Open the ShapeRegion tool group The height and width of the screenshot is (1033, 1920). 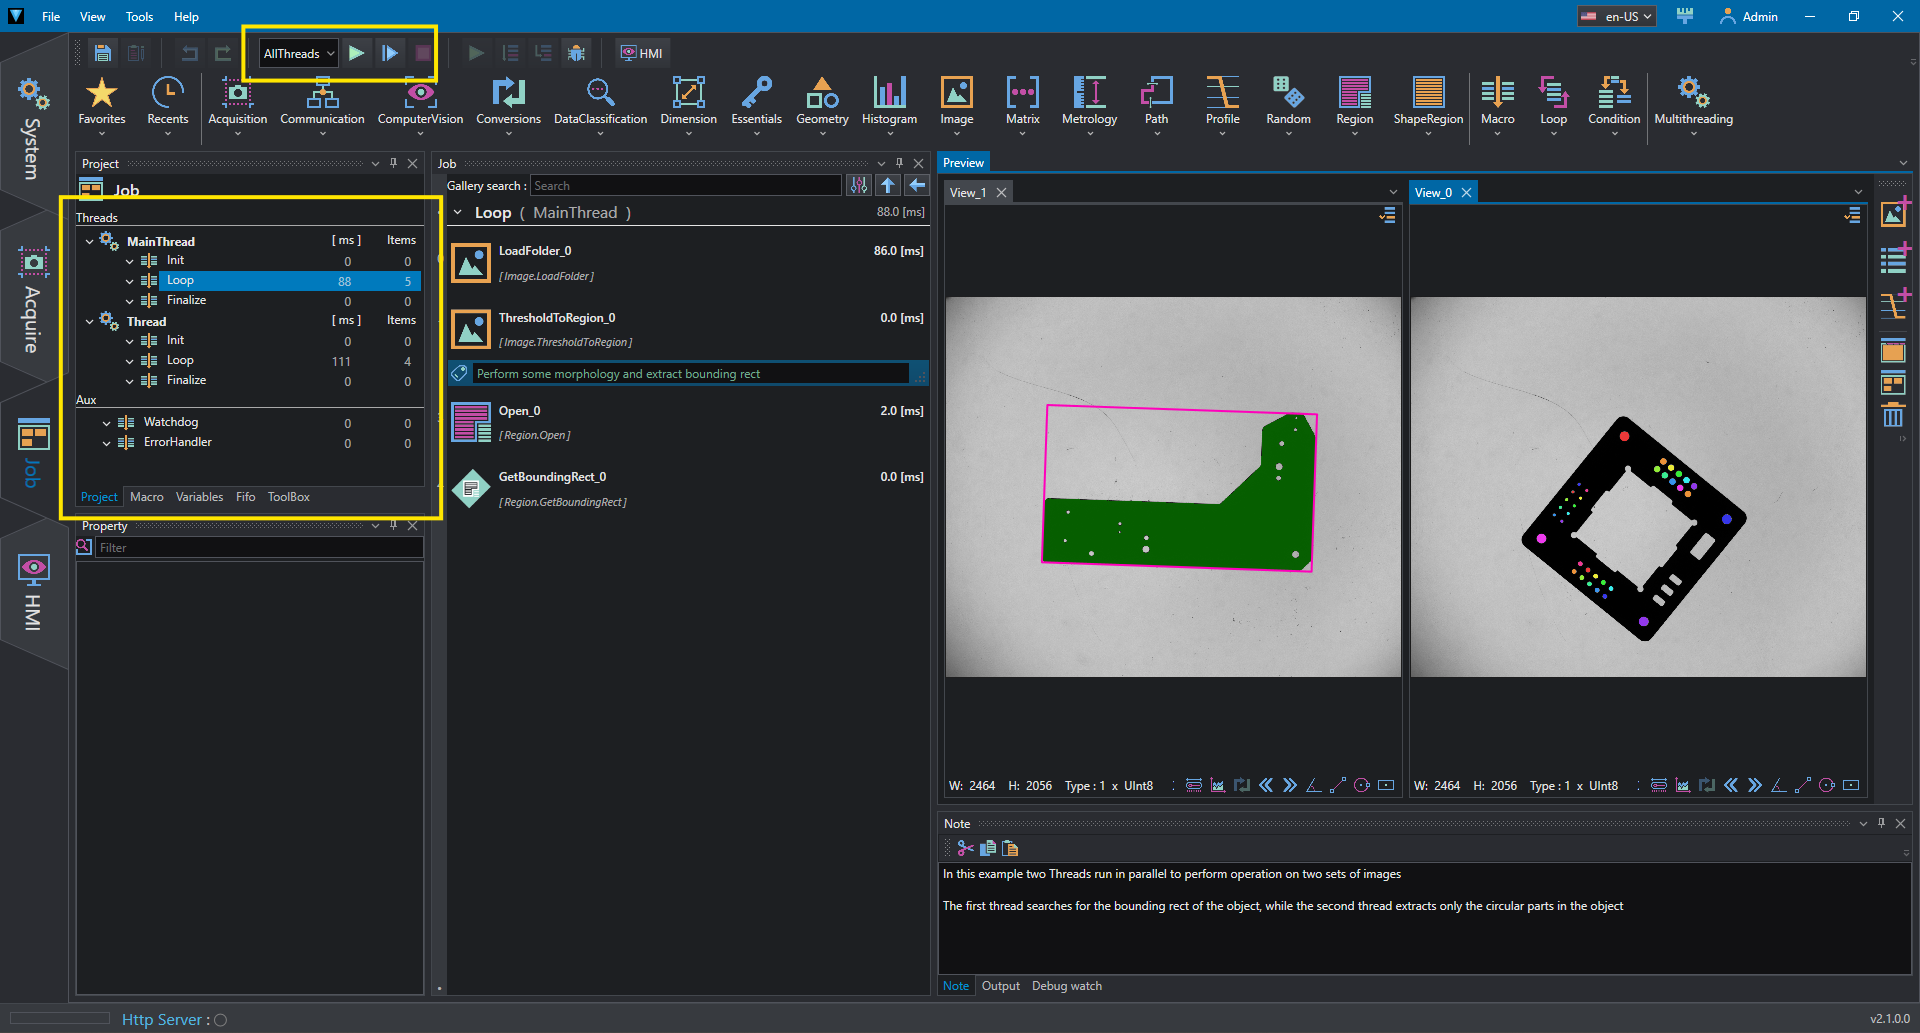coord(1428,102)
